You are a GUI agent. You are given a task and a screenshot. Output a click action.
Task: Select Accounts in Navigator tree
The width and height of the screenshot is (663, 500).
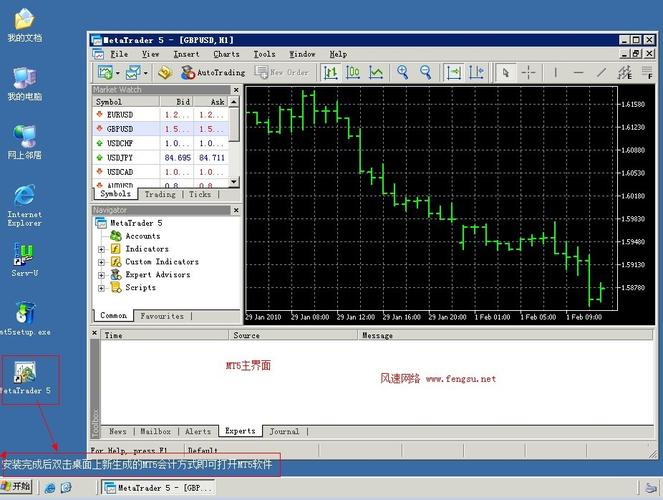[x=135, y=236]
